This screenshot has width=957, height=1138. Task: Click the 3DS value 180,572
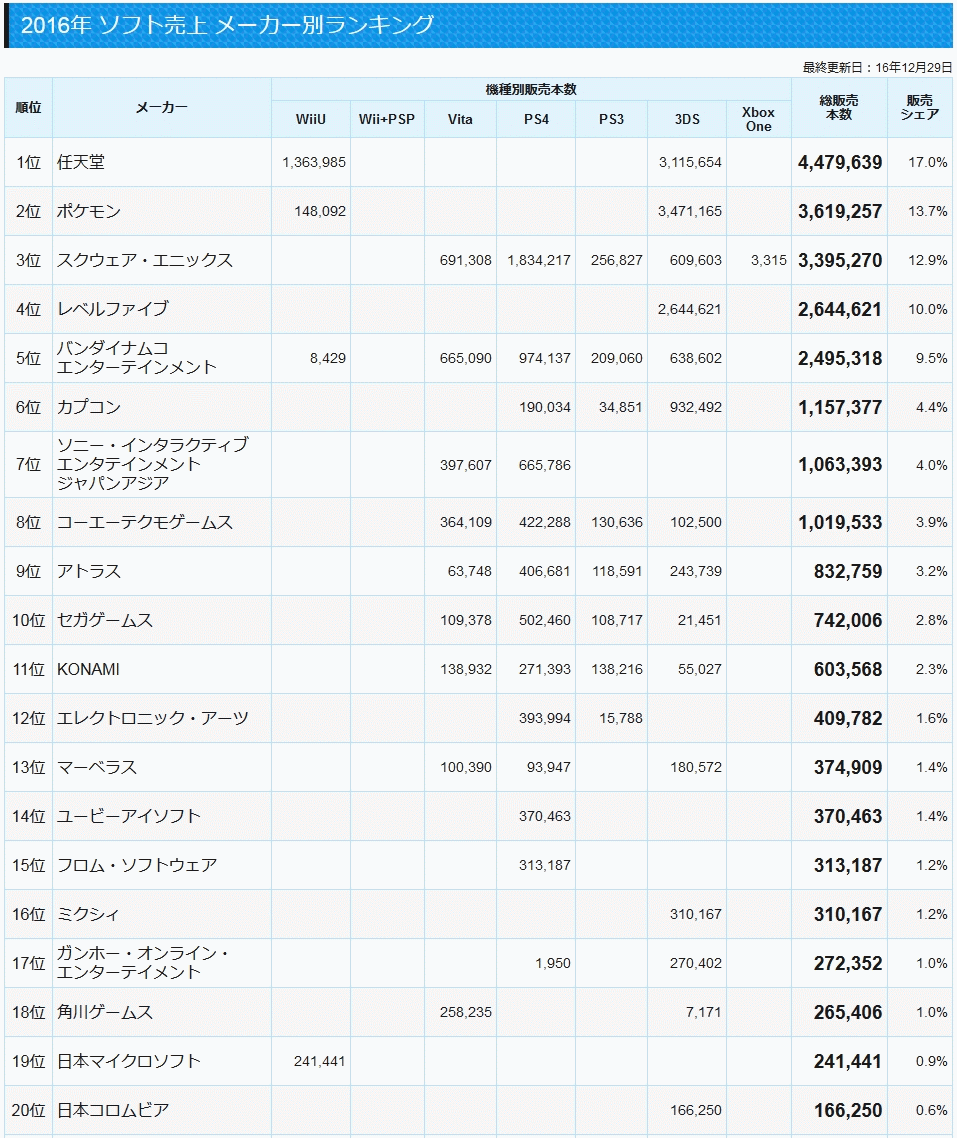[696, 767]
